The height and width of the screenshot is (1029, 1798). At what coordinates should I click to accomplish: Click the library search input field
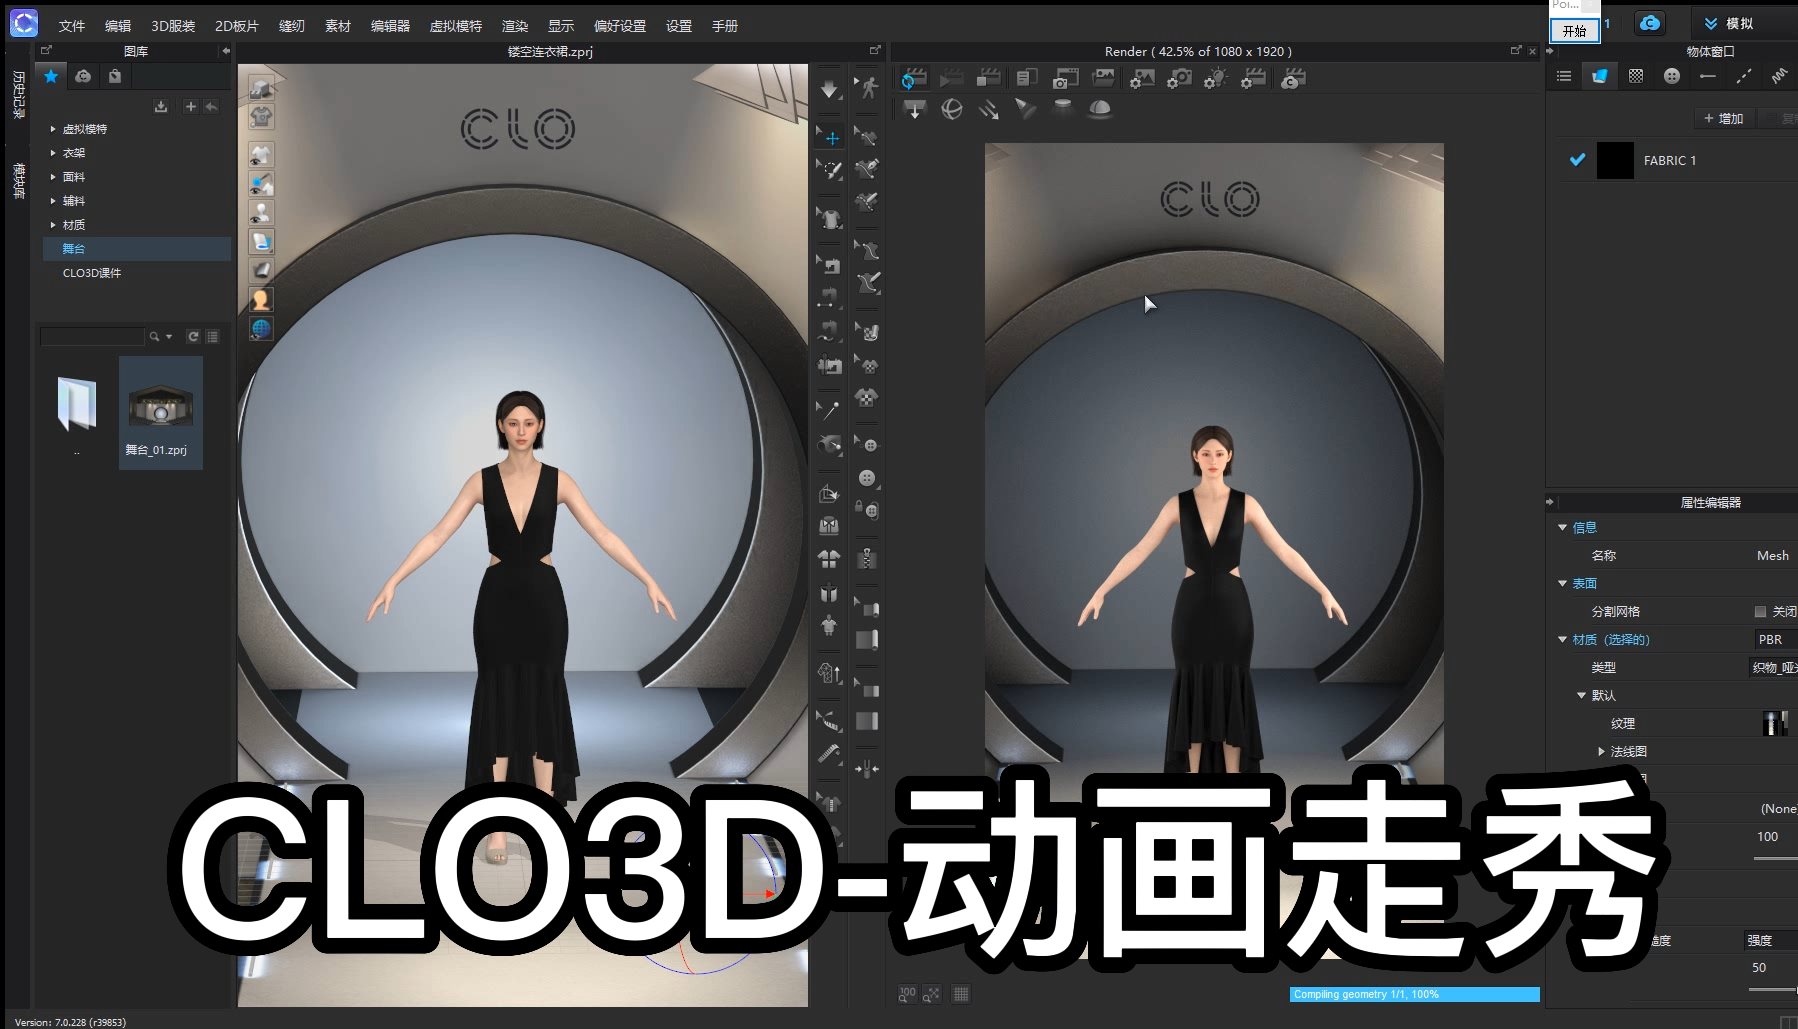click(x=92, y=337)
